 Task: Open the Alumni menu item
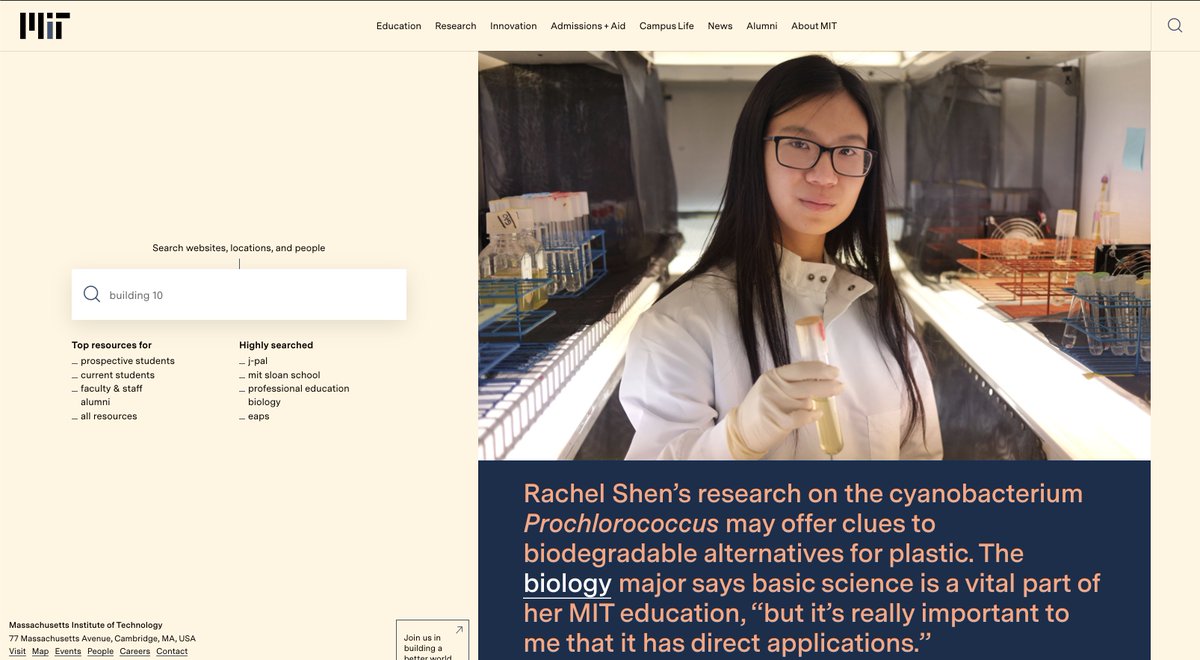(762, 26)
